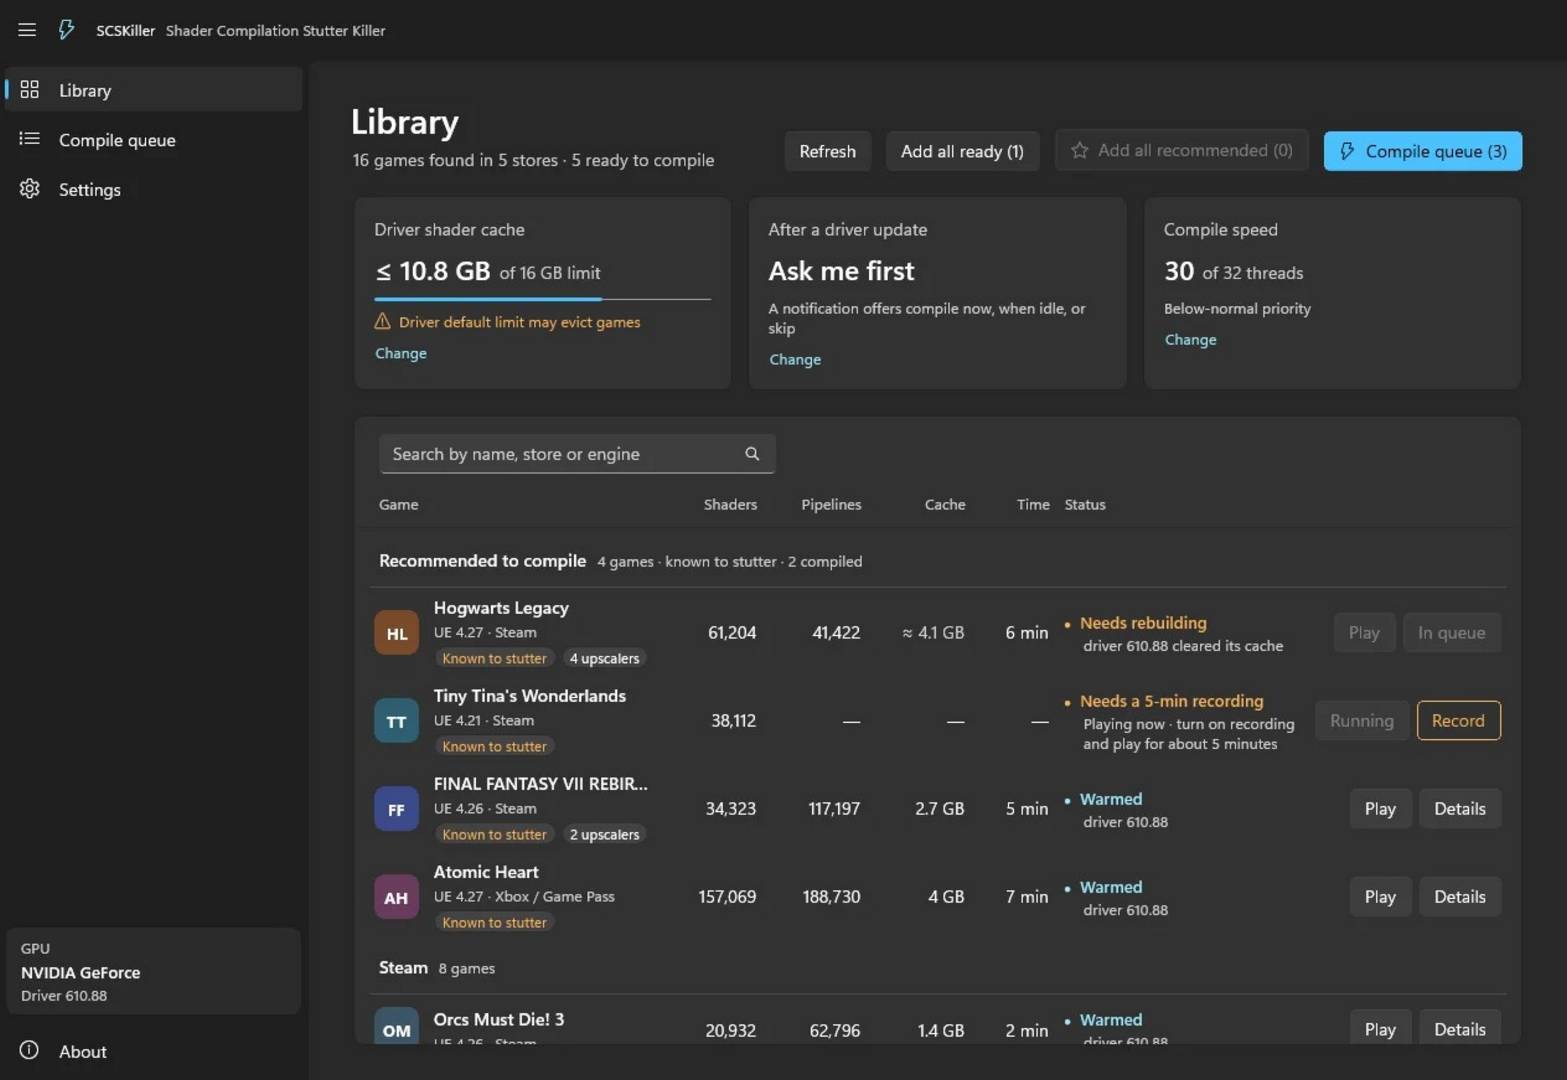Screen dimensions: 1567x1080
Task: Click the lightning icon on Compile queue button
Action: pyautogui.click(x=1348, y=151)
